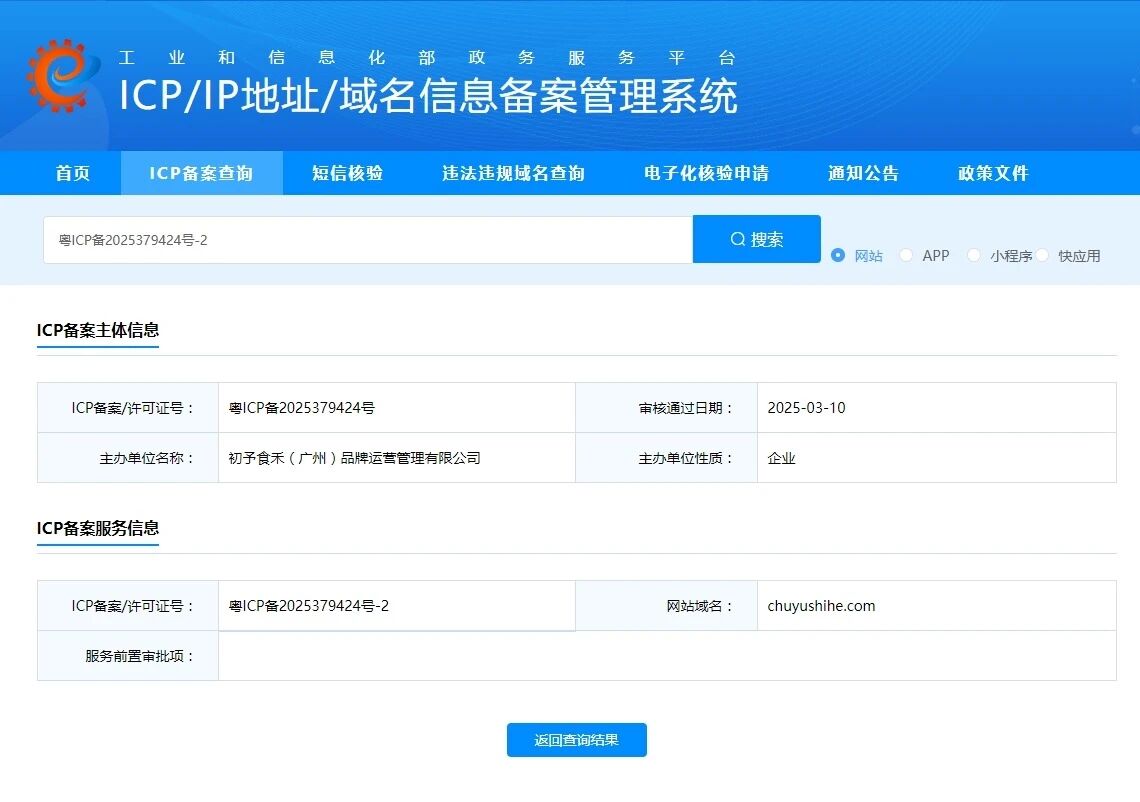Select the APP radio option
This screenshot has width=1140, height=802.
[906, 255]
